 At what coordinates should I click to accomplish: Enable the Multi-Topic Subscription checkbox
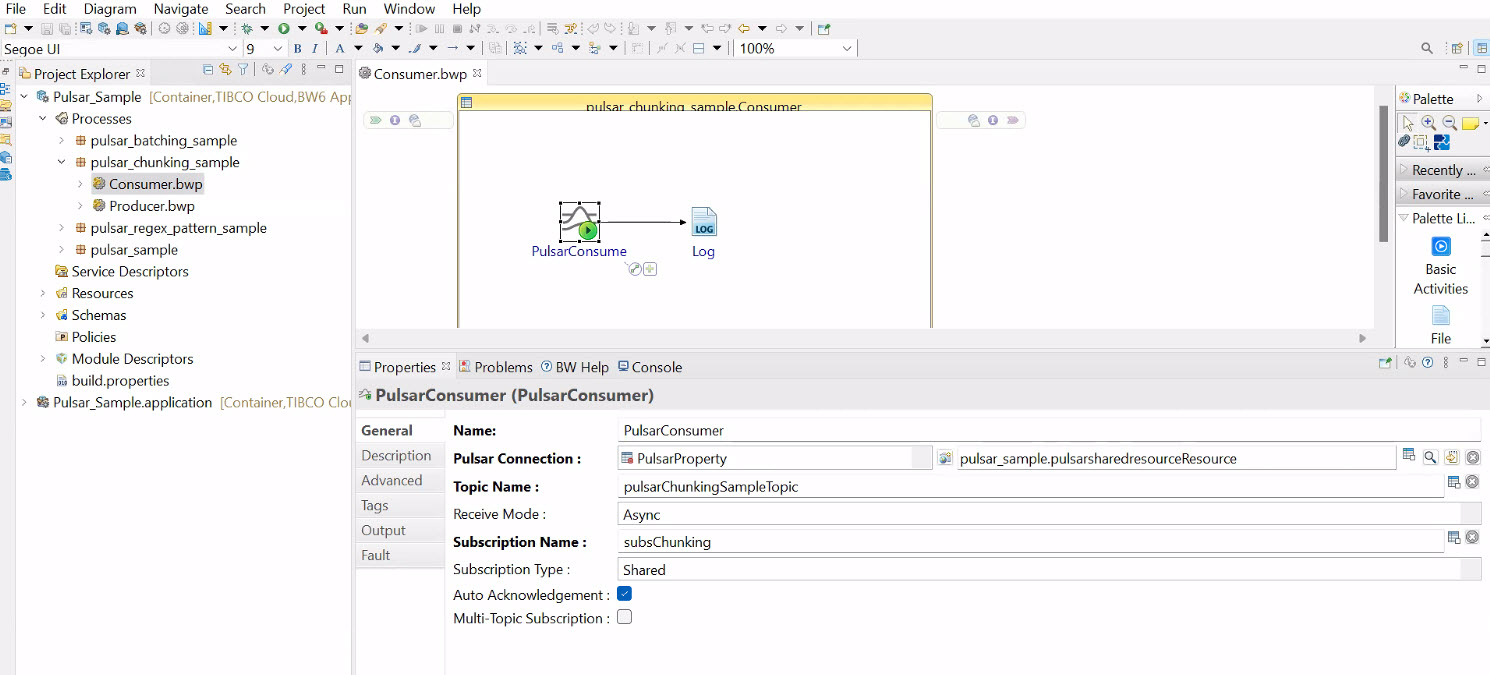(625, 618)
